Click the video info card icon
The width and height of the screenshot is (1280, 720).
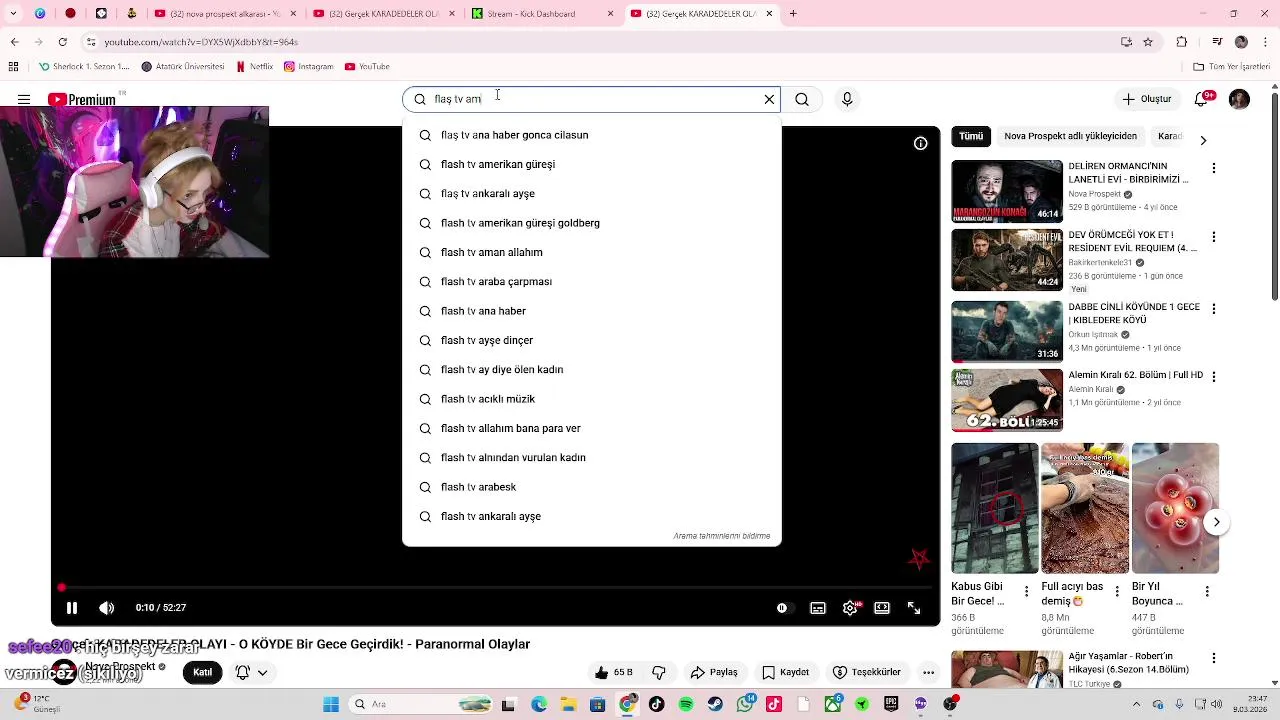[x=920, y=143]
